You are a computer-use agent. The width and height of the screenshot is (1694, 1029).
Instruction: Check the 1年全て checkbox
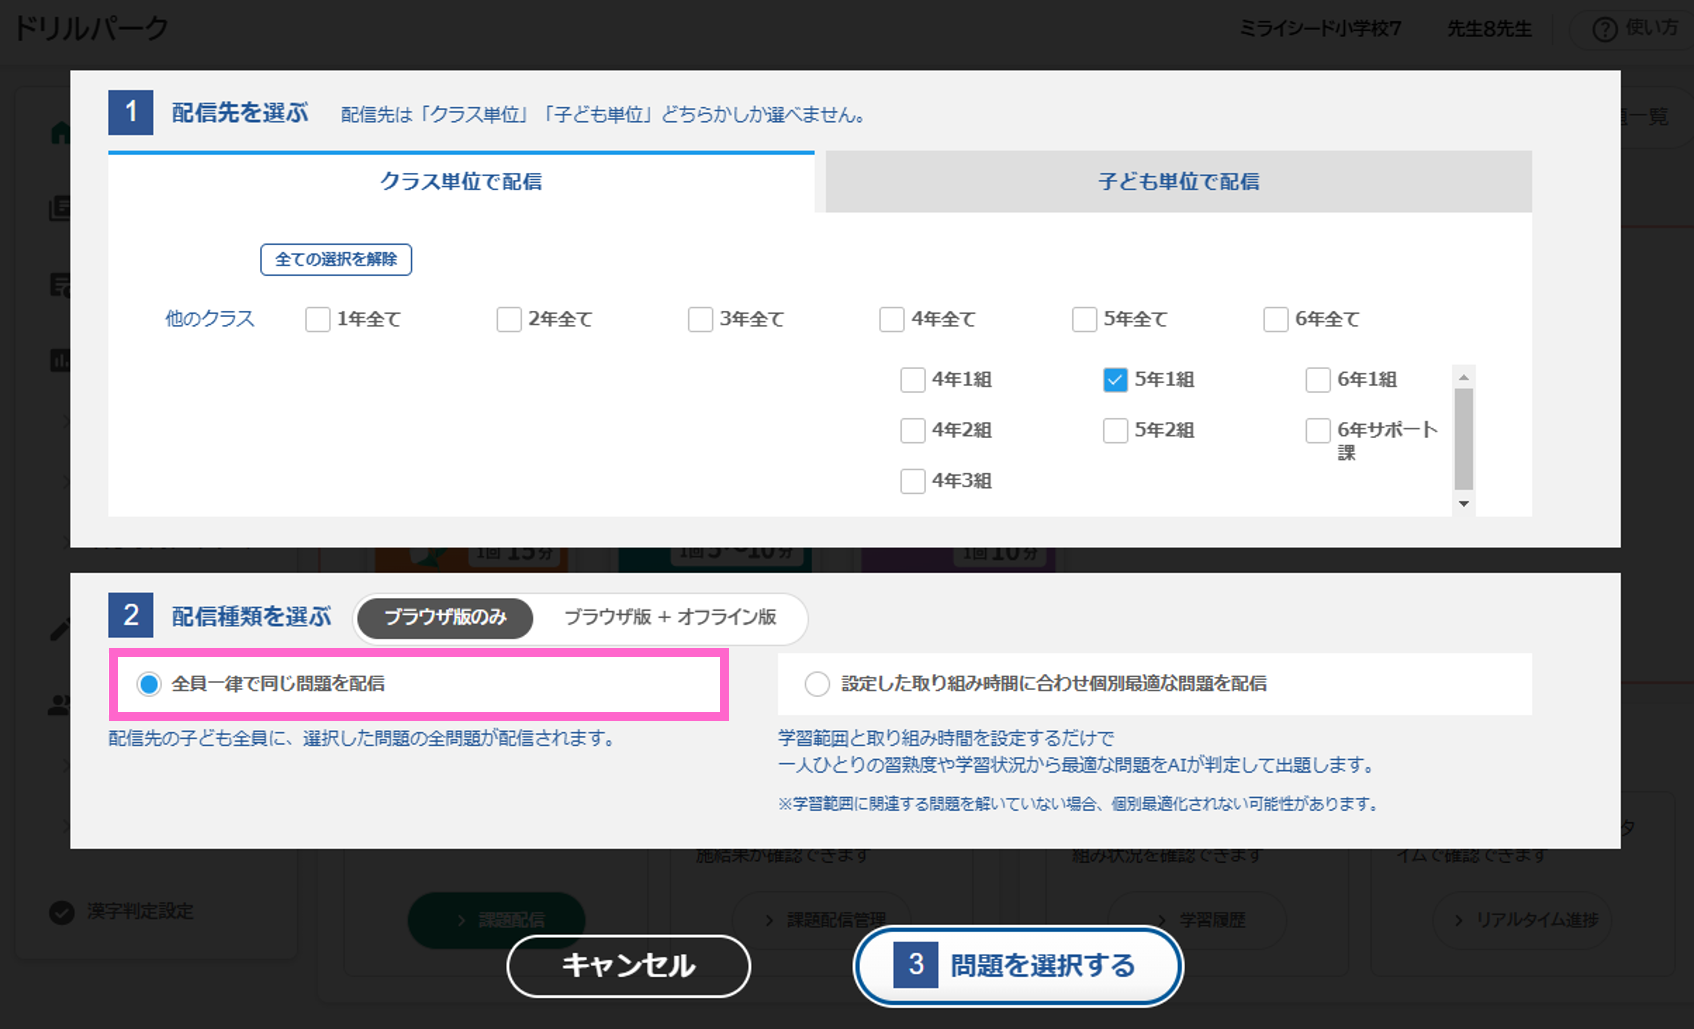point(318,319)
